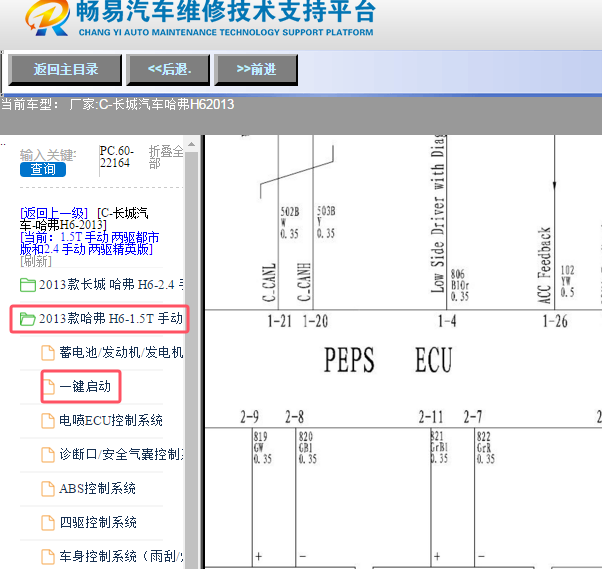Viewport: 602px width, 569px height.
Task: Click the Low Side Driver label
Action: pyautogui.click(x=438, y=214)
